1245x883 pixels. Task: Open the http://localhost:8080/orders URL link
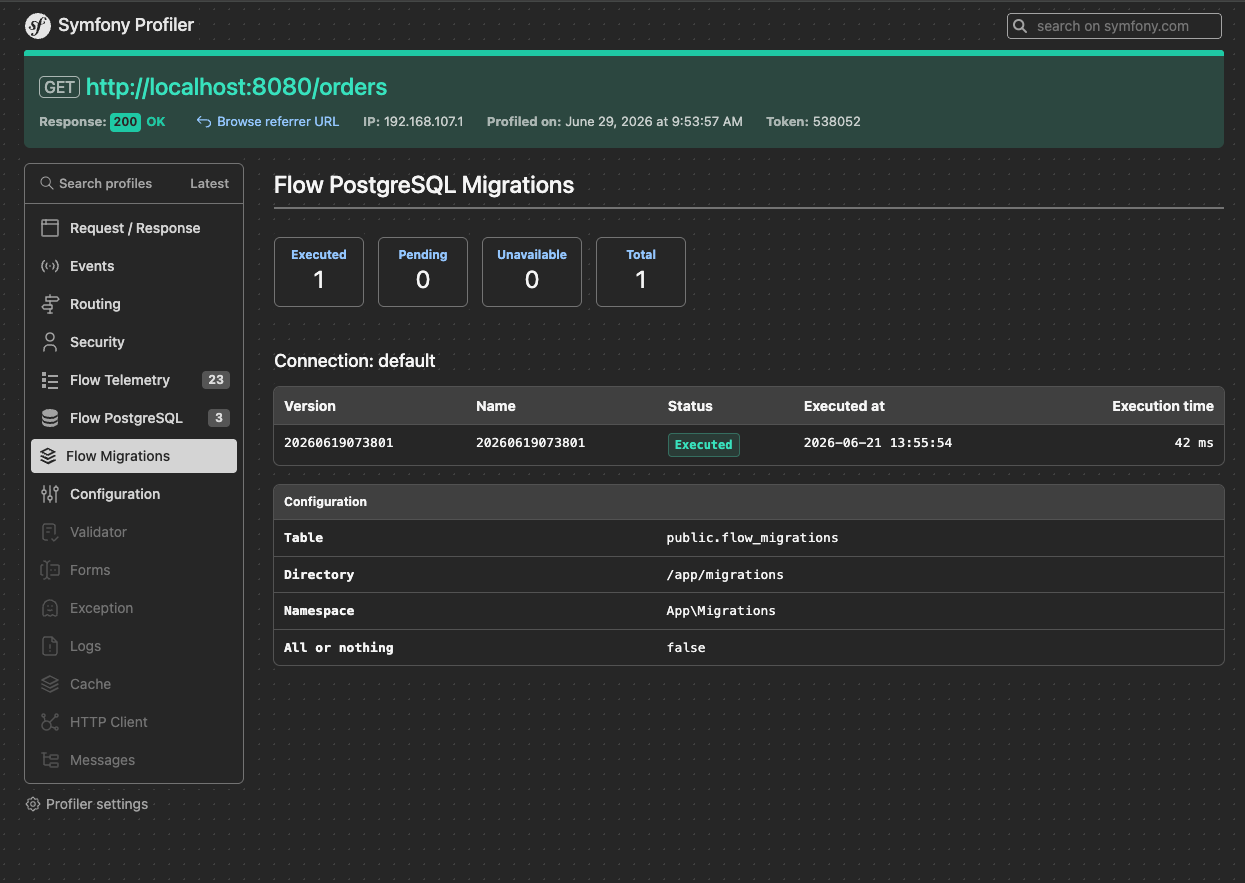coord(236,87)
